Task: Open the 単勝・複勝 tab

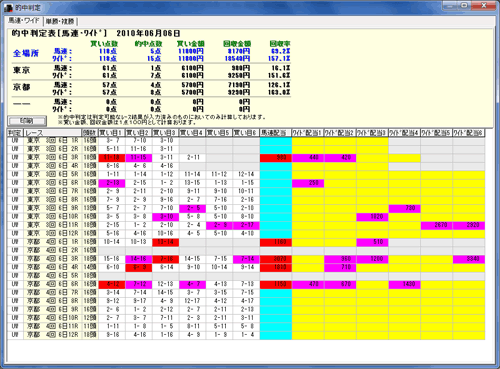Action: pos(60,21)
